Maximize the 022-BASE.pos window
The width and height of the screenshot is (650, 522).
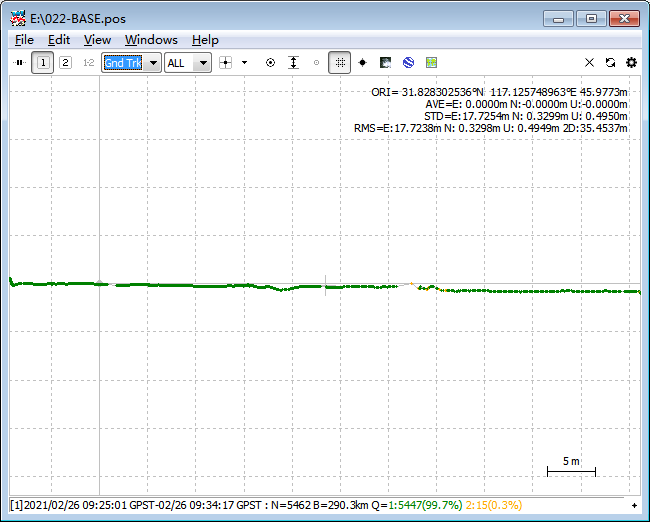click(x=591, y=19)
